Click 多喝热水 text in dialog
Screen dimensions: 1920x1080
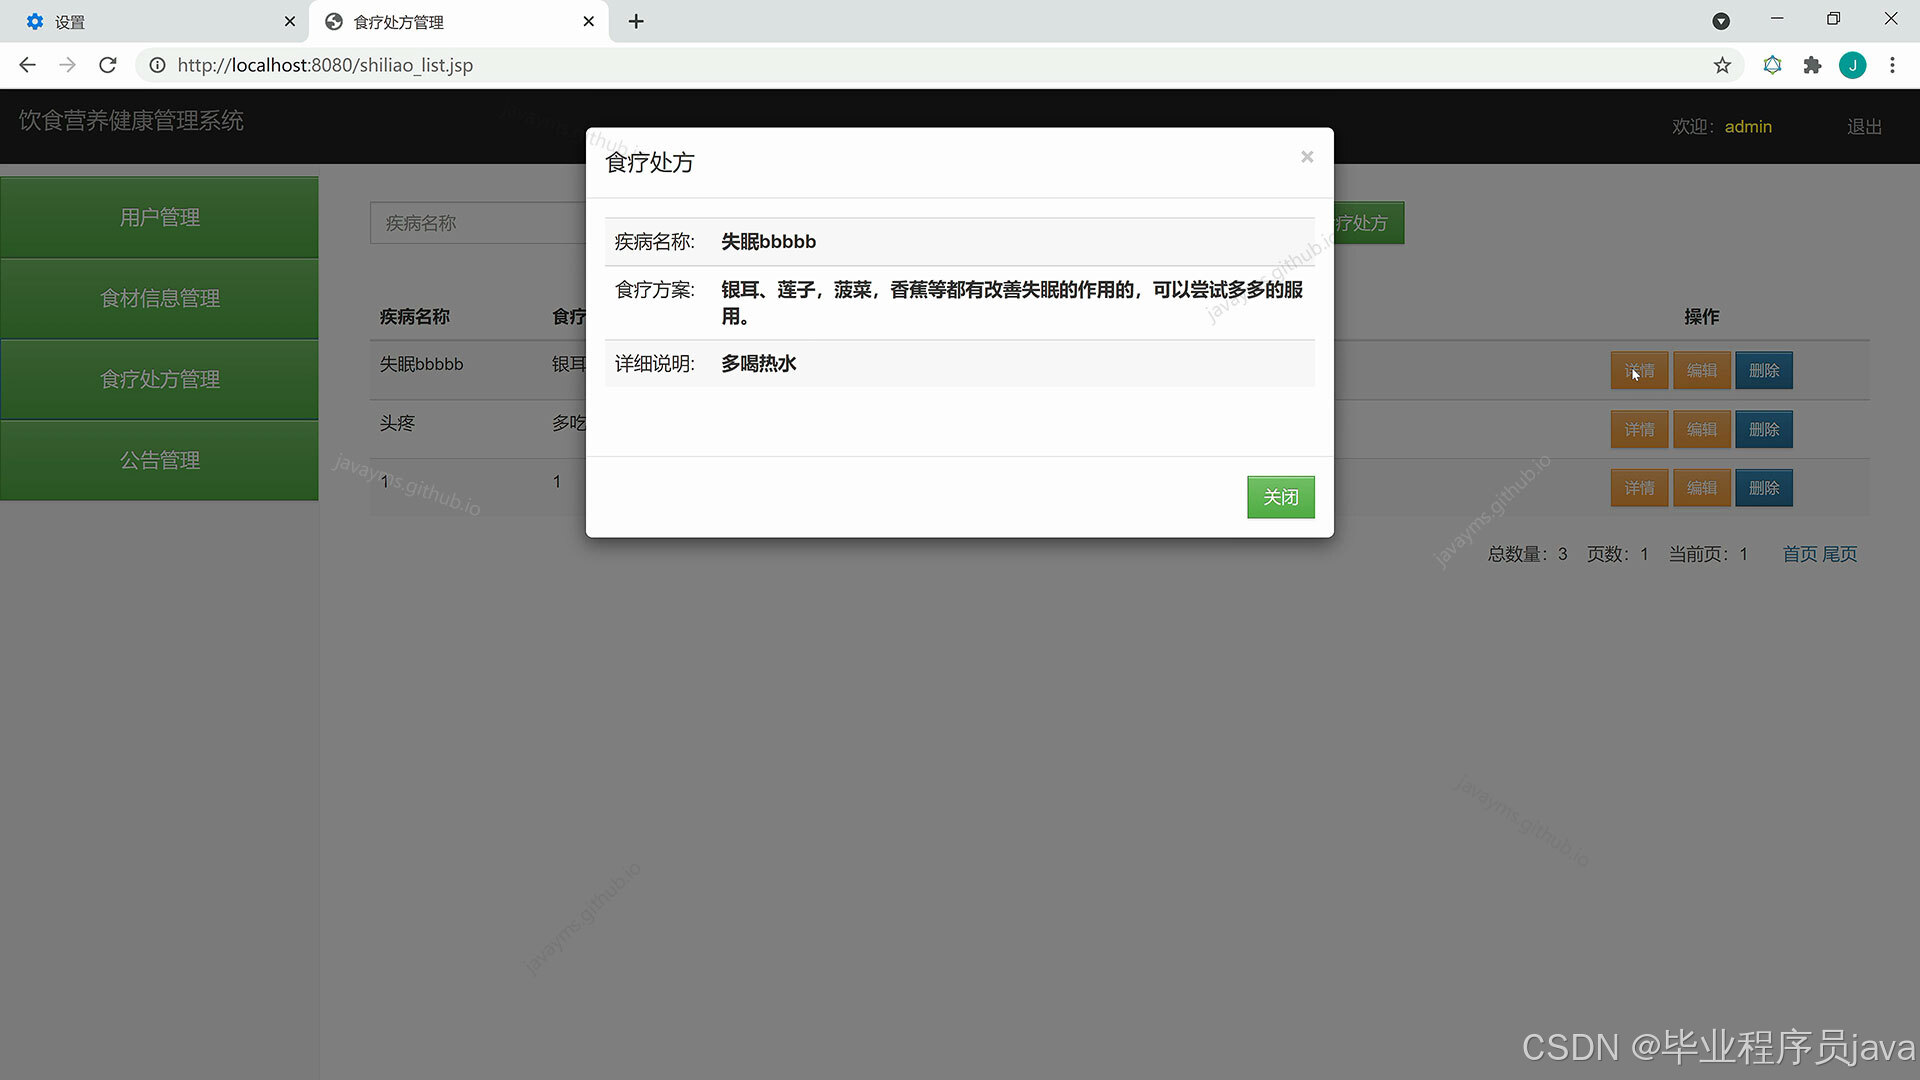coord(758,364)
